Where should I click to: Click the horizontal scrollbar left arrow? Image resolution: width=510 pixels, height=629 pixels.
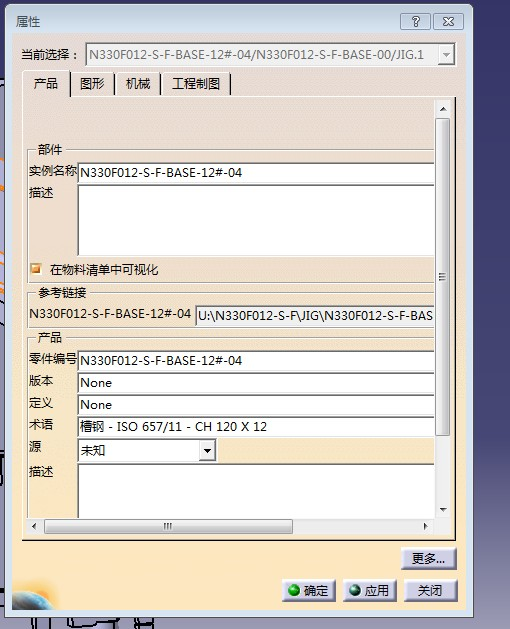pyautogui.click(x=34, y=526)
